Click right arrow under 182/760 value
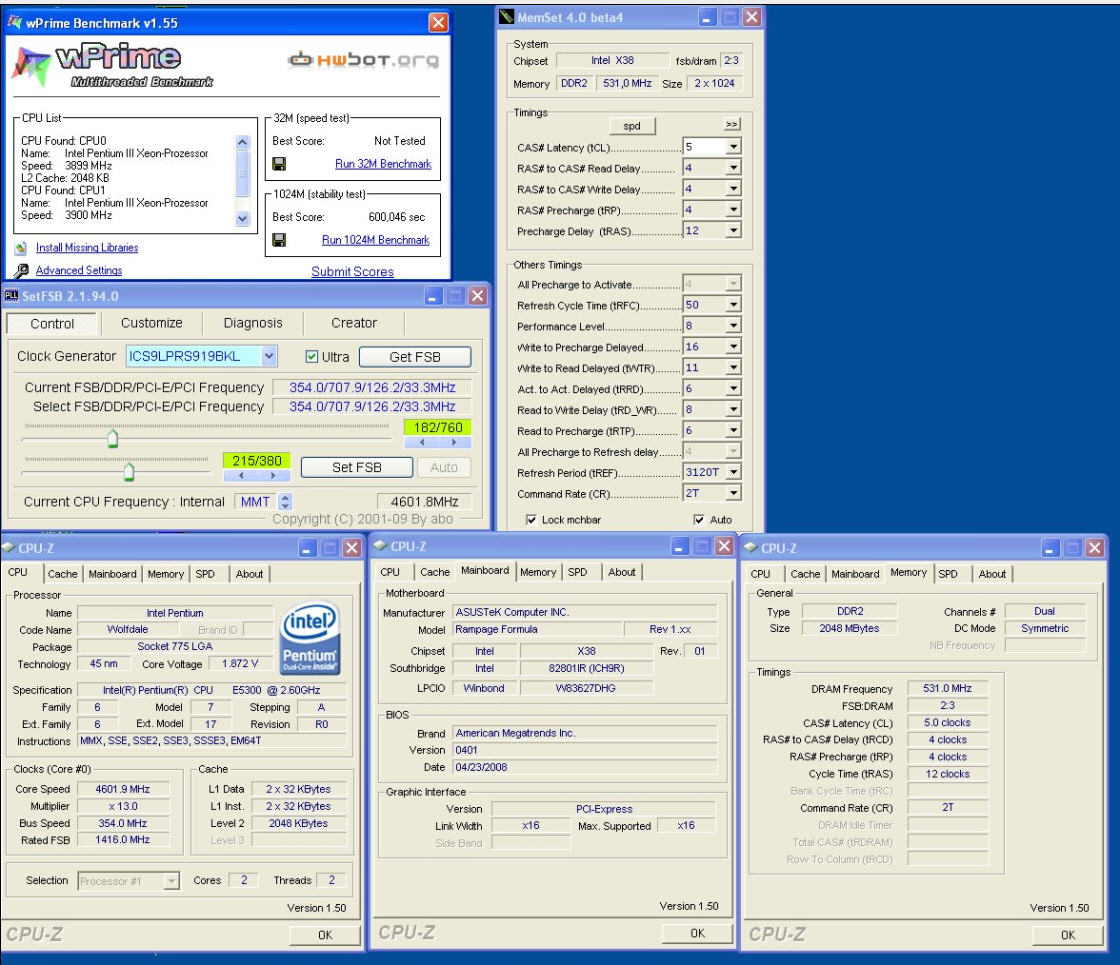Image resolution: width=1120 pixels, height=965 pixels. point(454,442)
